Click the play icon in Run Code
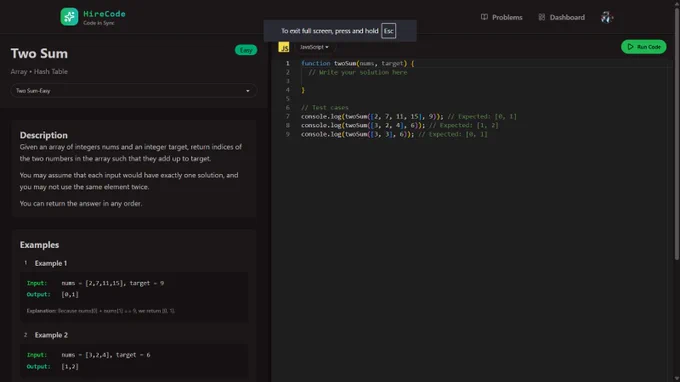680x382 pixels. click(x=631, y=47)
